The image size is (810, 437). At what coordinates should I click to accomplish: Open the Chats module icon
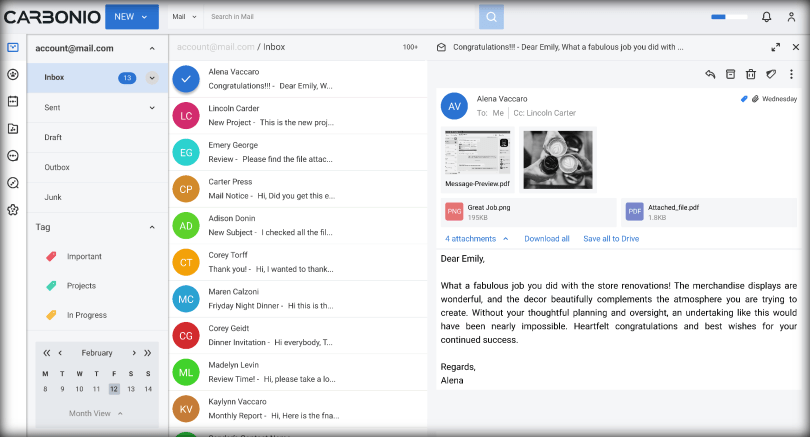[13, 155]
